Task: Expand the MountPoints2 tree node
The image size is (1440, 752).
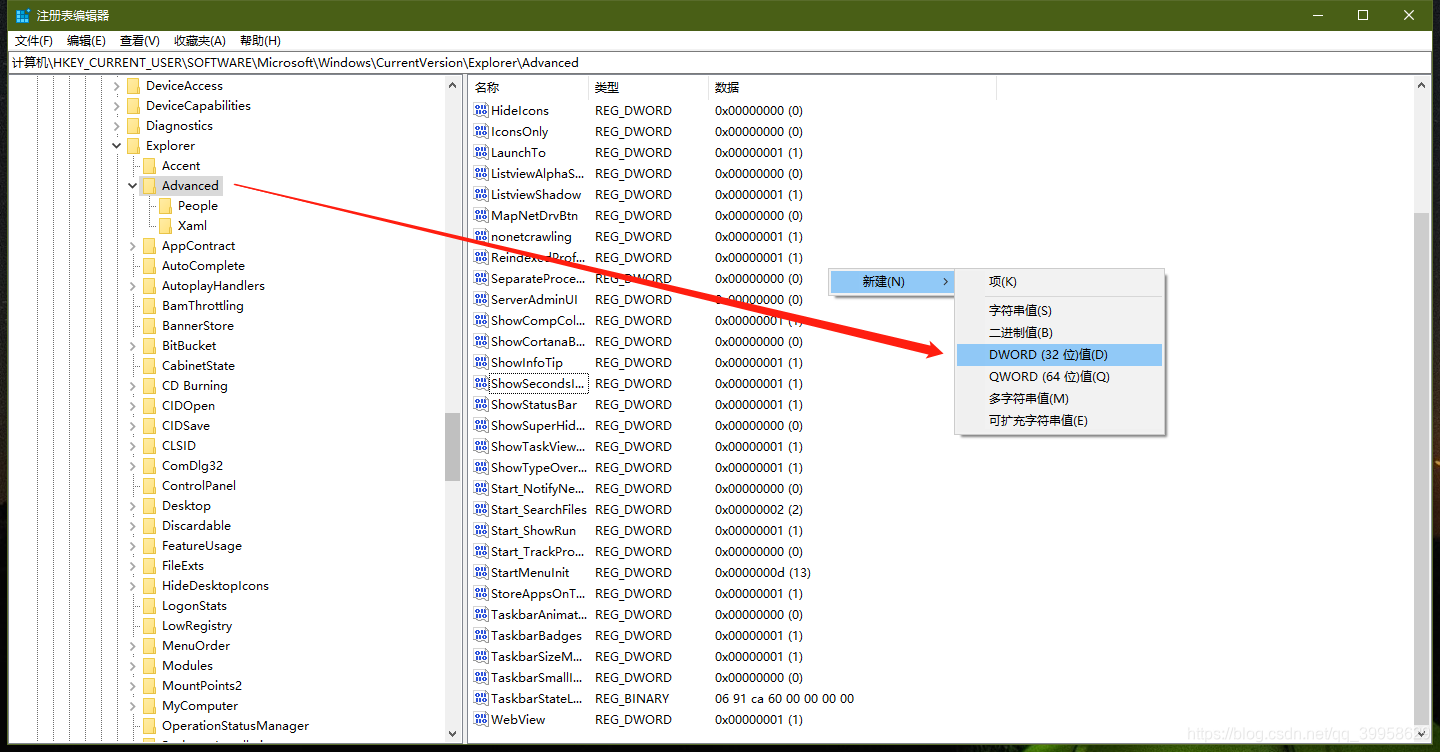Action: pyautogui.click(x=133, y=685)
